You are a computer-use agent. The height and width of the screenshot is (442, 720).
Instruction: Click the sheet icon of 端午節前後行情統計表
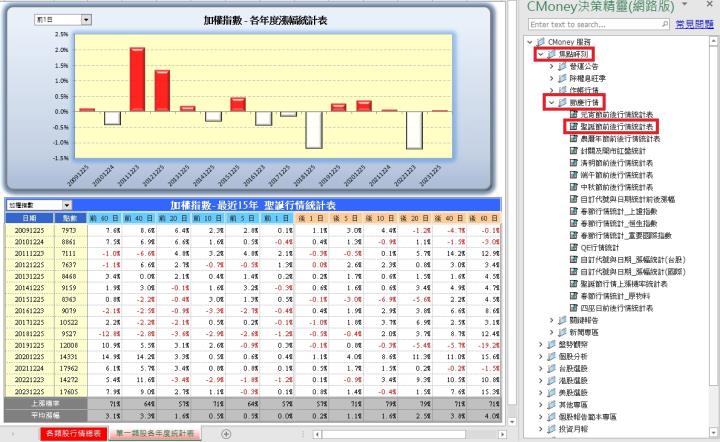(x=574, y=175)
